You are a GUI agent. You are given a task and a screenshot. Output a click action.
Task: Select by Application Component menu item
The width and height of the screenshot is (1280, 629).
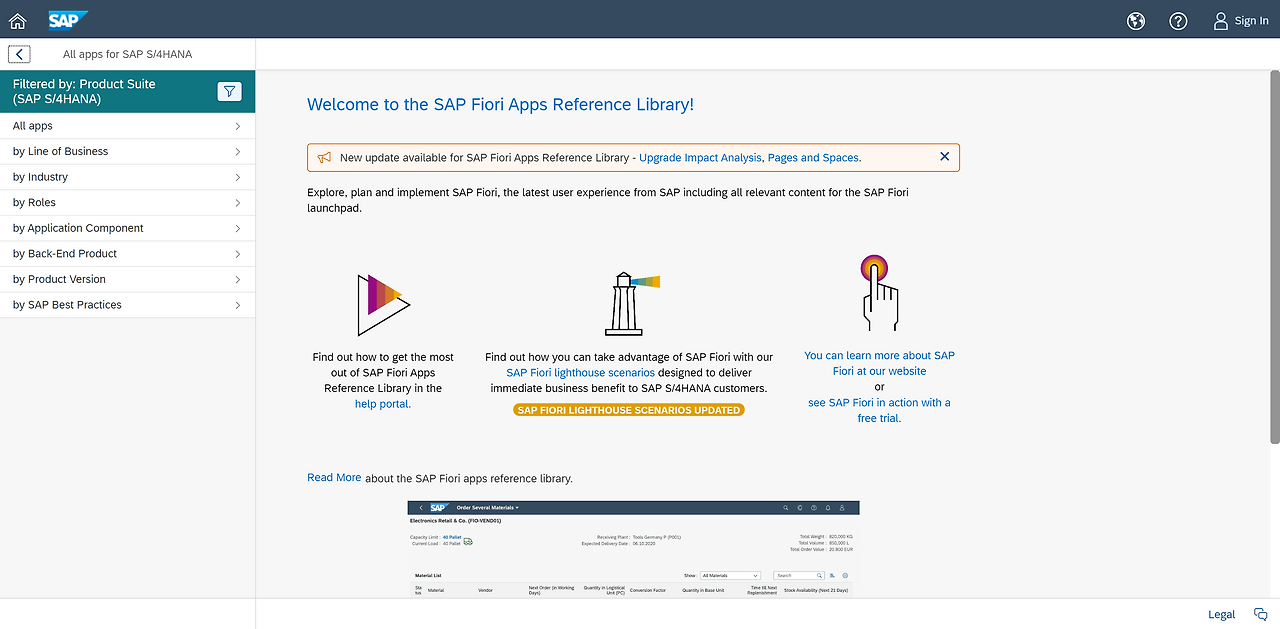tap(127, 228)
